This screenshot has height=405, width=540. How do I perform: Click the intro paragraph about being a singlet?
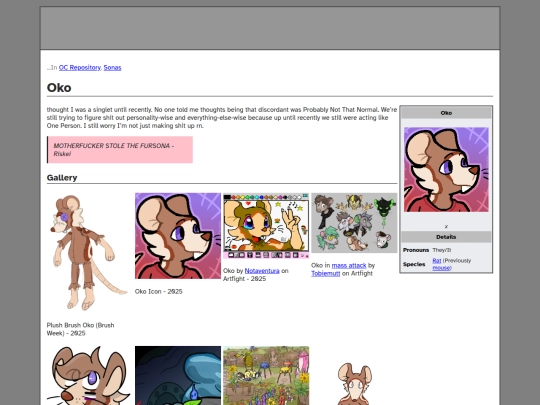(222, 118)
